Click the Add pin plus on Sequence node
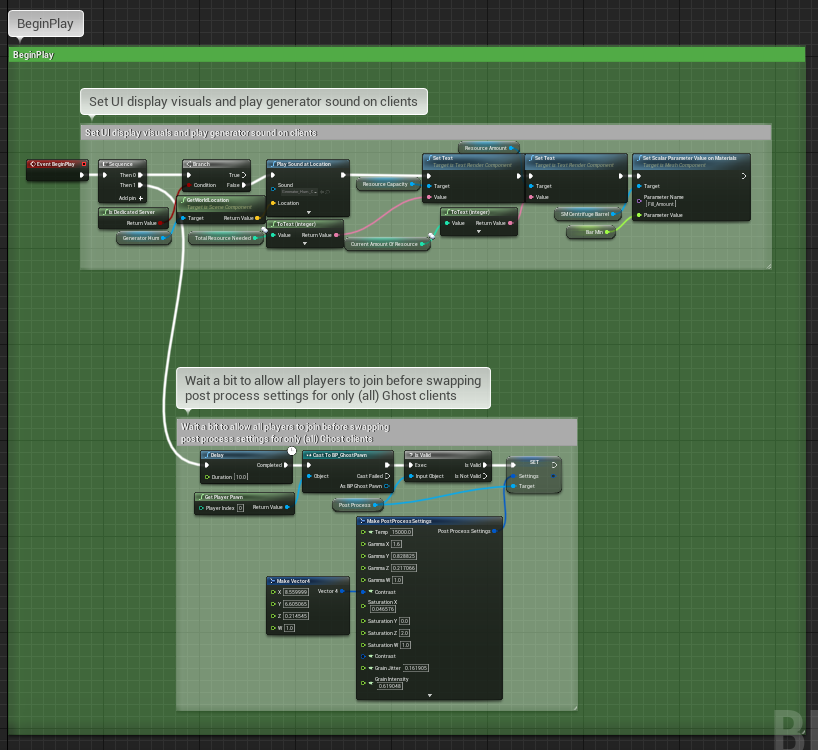The image size is (818, 750). pyautogui.click(x=142, y=198)
